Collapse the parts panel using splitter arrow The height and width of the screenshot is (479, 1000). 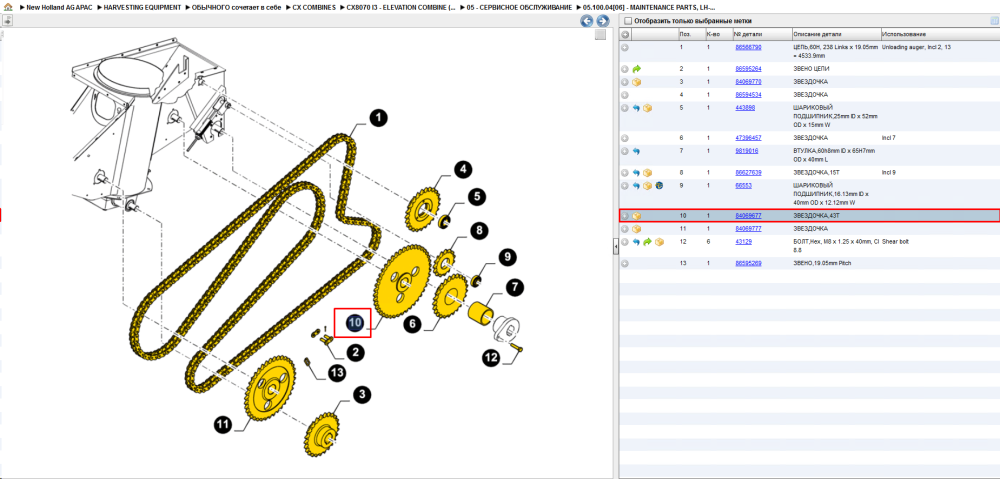coord(615,246)
